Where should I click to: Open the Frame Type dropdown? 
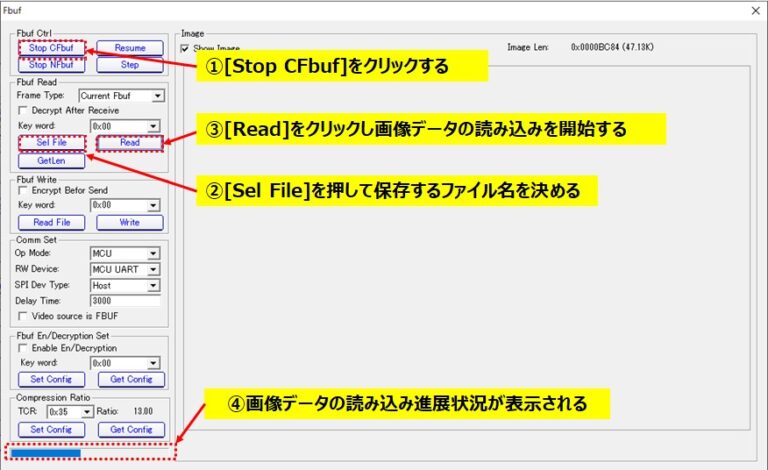click(157, 96)
